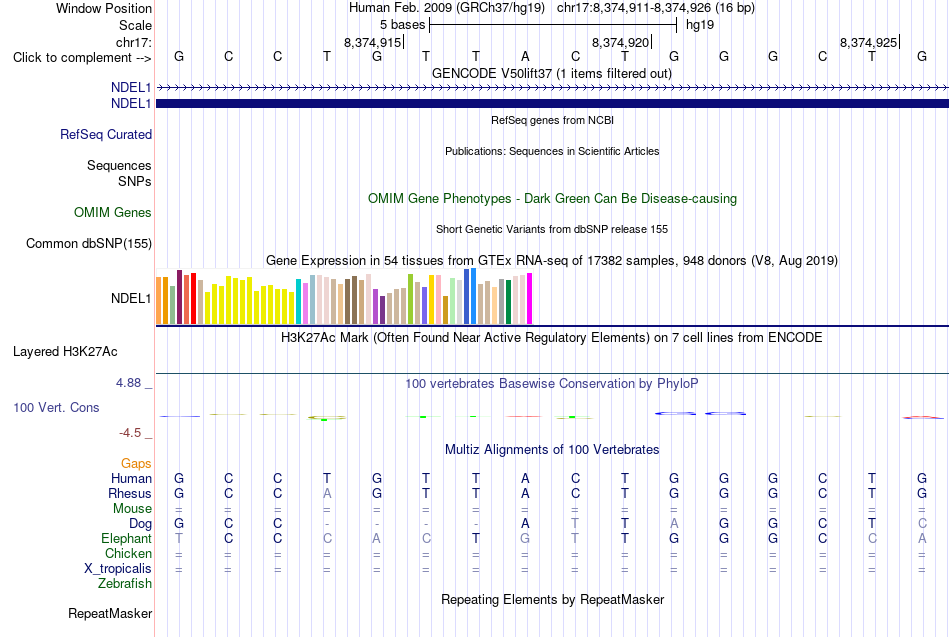Click the Scale label on the left
This screenshot has height=637, width=950.
pos(135,25)
